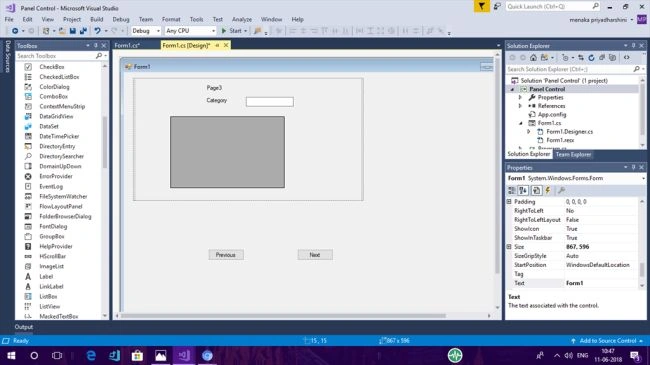Image resolution: width=650 pixels, height=365 pixels.
Task: Open Visual Studio from the taskbar
Action: click(x=184, y=355)
